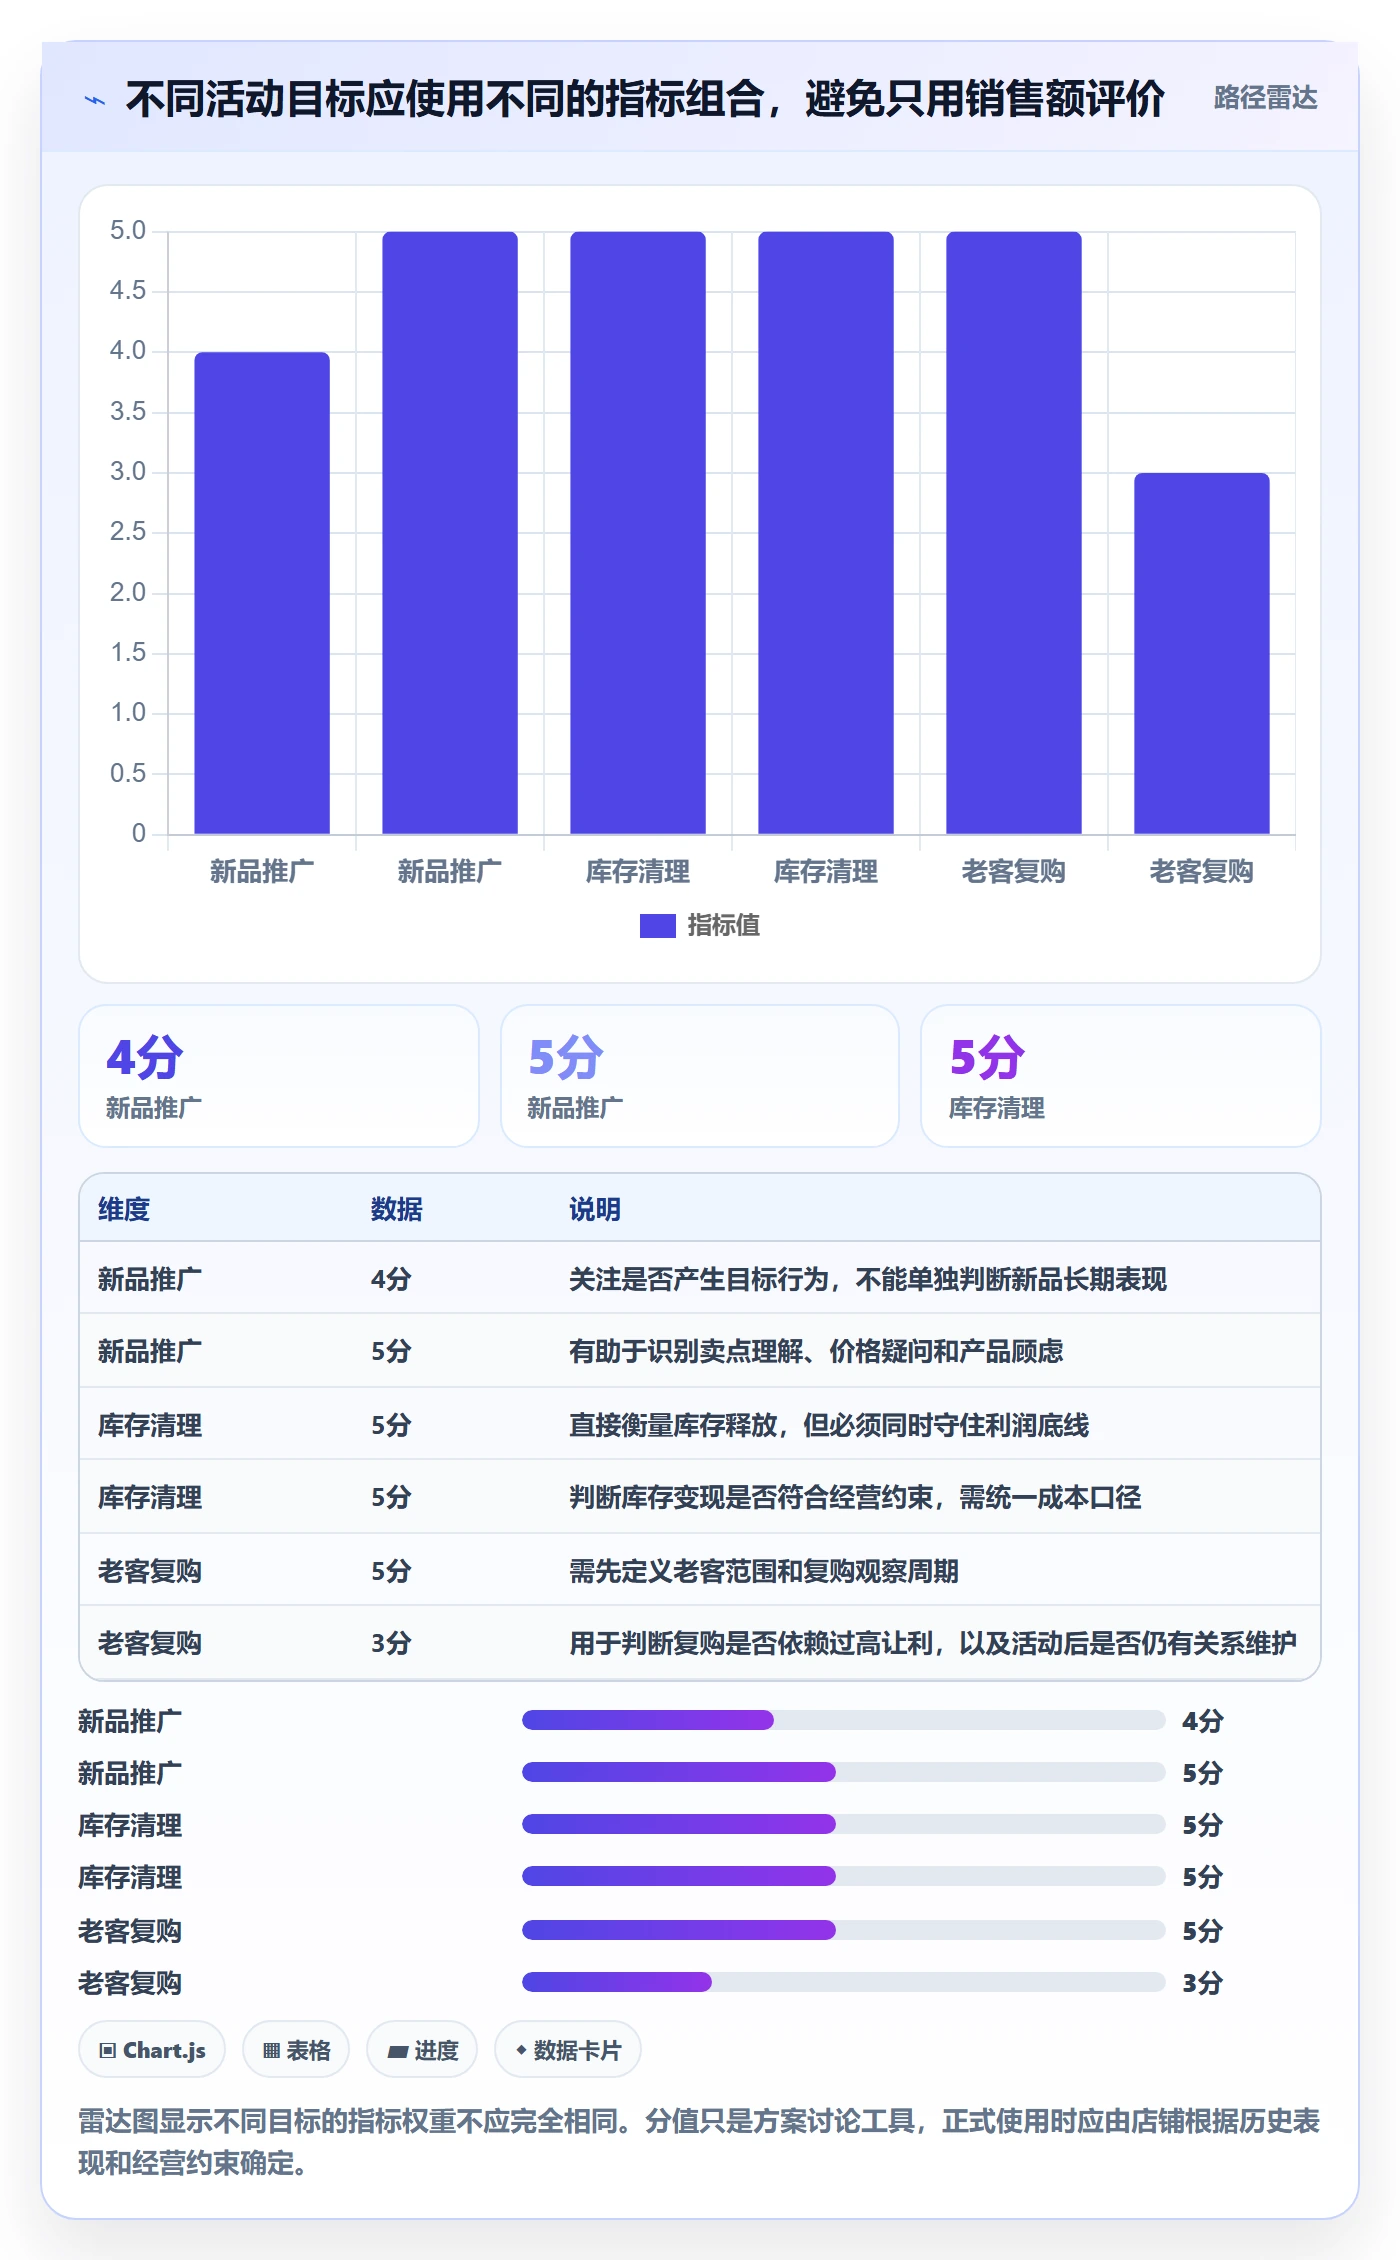Click text 直接衡量库存释放 in table
1400x2260 pixels.
(673, 1425)
